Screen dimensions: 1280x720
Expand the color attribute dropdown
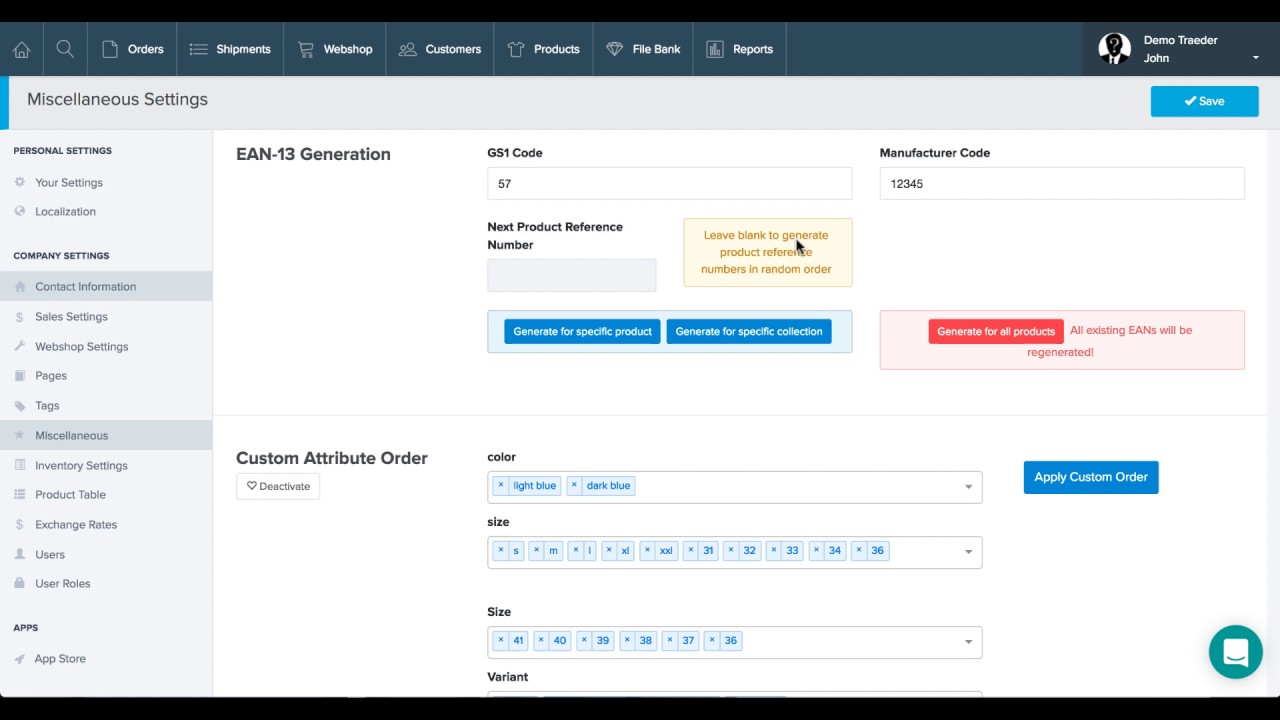(968, 487)
